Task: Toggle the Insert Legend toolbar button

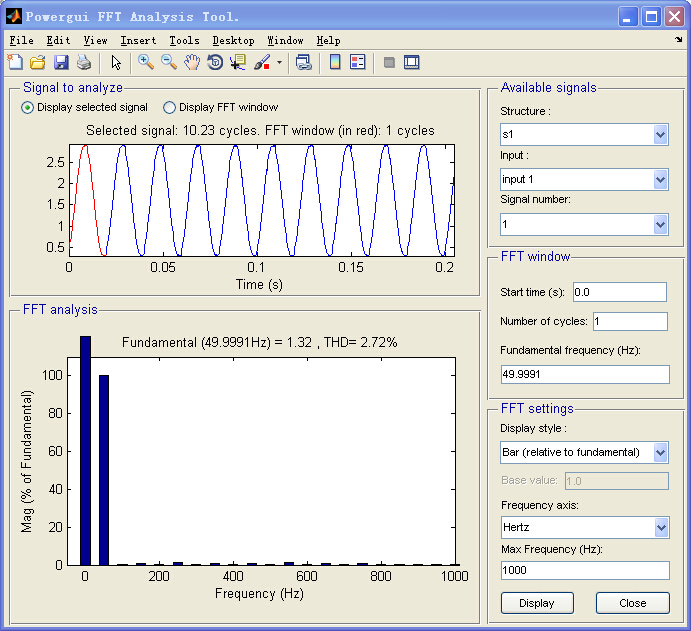Action: (x=357, y=62)
